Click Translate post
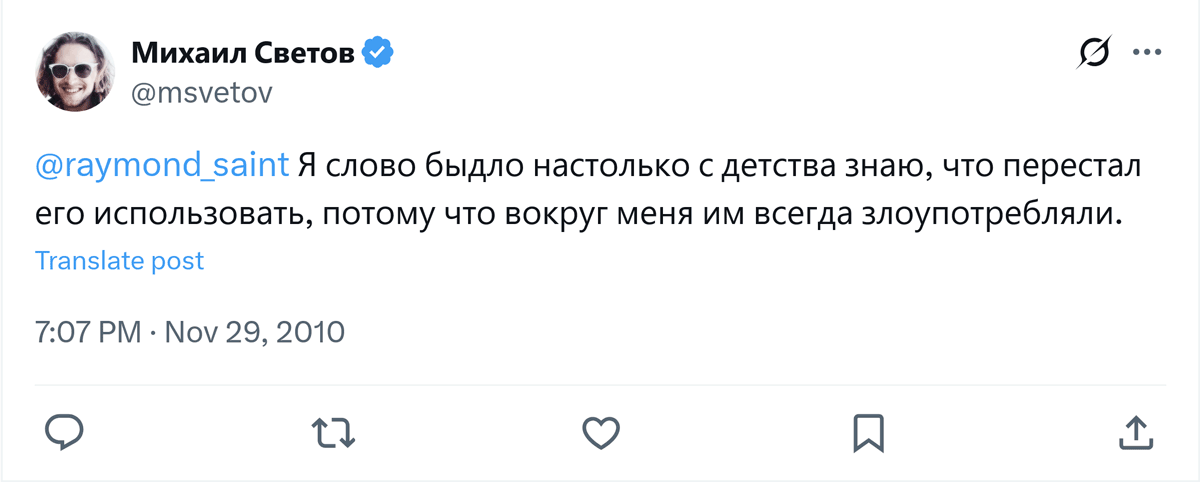The width and height of the screenshot is (1200, 482). point(119,261)
